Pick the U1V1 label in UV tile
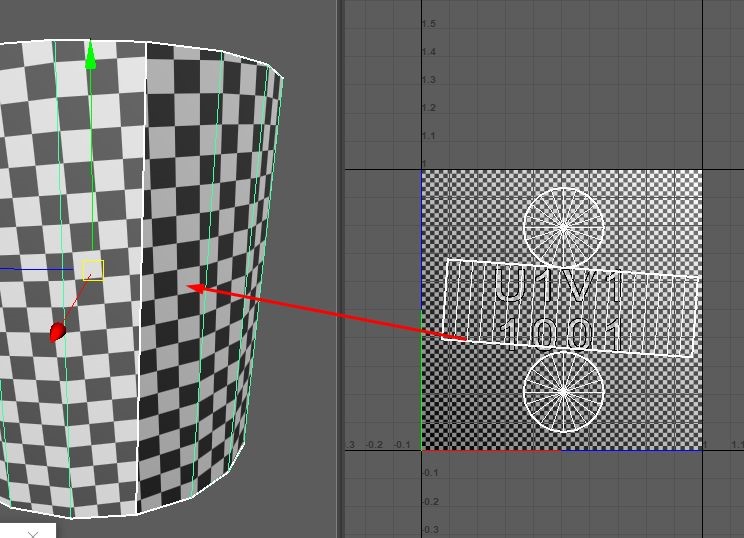 [558, 286]
